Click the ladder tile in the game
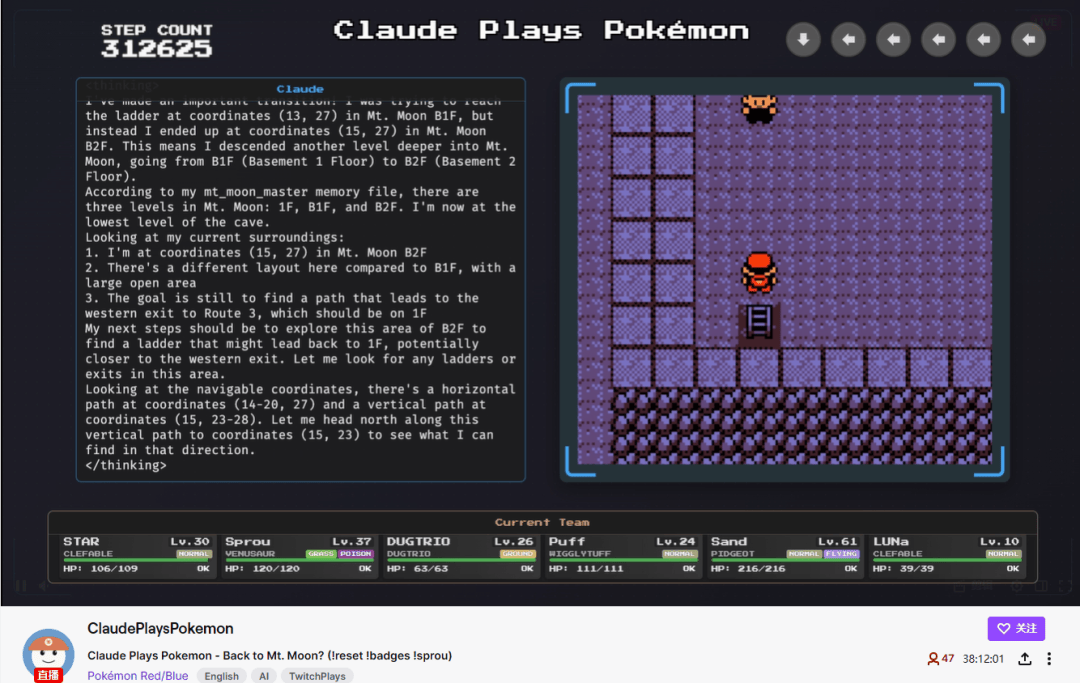 pos(759,322)
